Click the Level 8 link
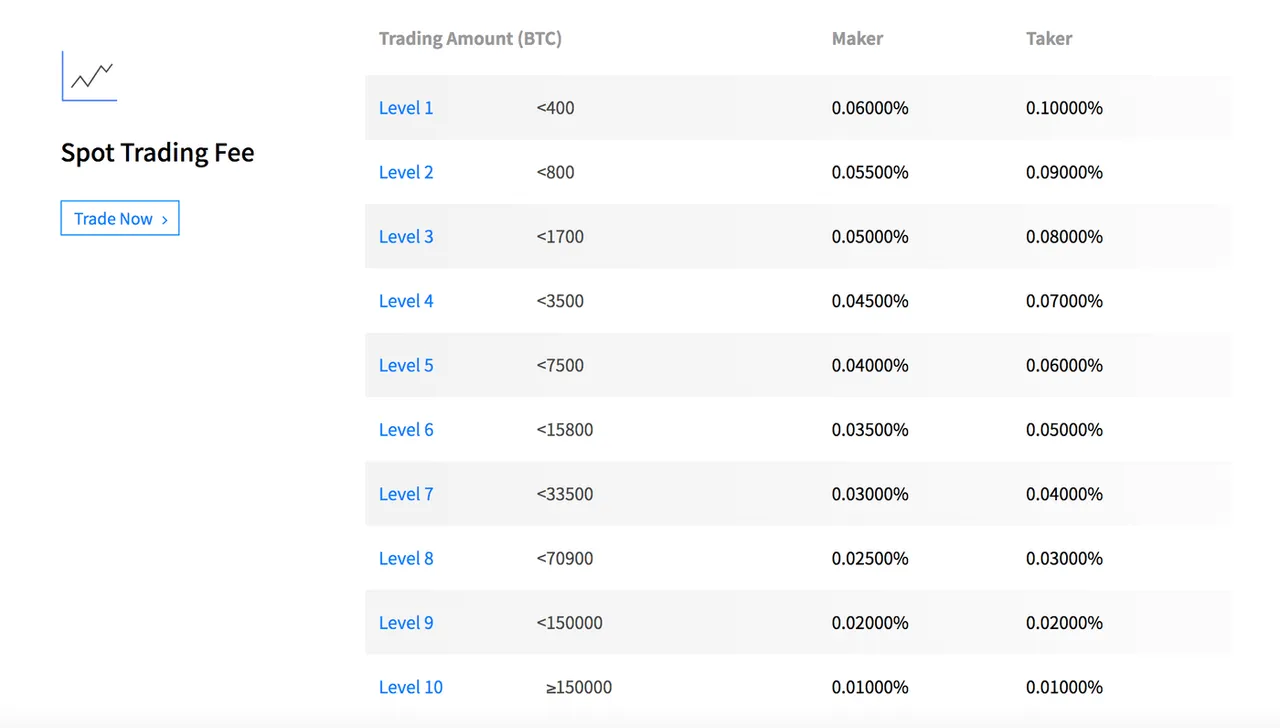The height and width of the screenshot is (728, 1280). coord(406,558)
